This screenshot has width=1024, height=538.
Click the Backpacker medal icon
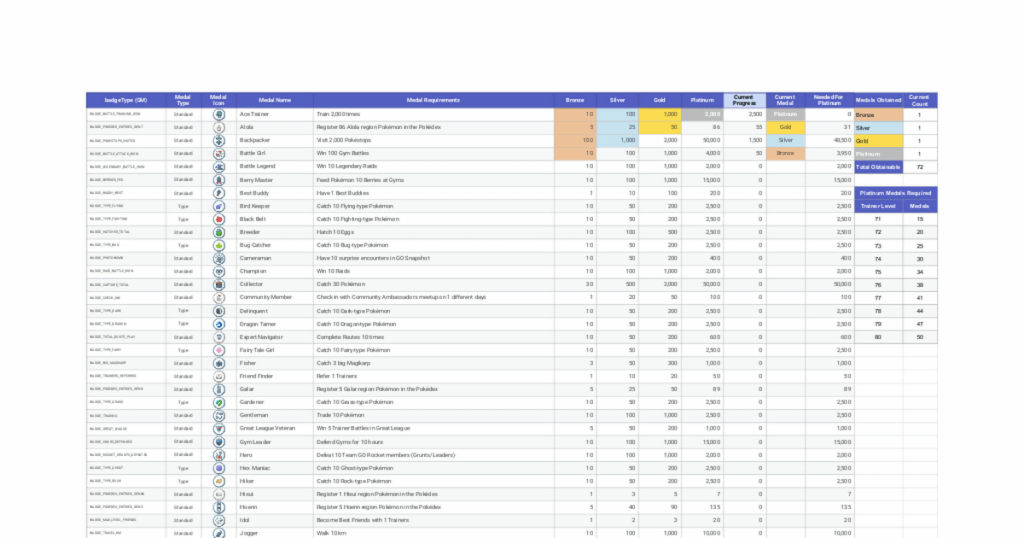pos(219,140)
